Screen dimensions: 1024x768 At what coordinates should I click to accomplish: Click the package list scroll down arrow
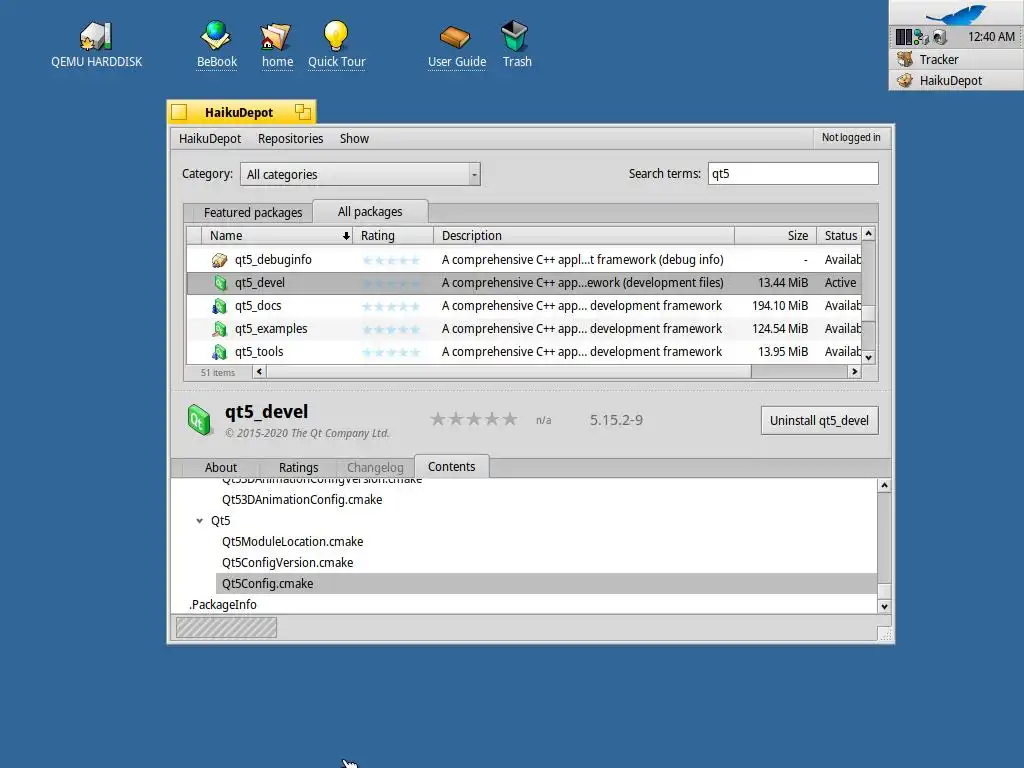tap(869, 357)
